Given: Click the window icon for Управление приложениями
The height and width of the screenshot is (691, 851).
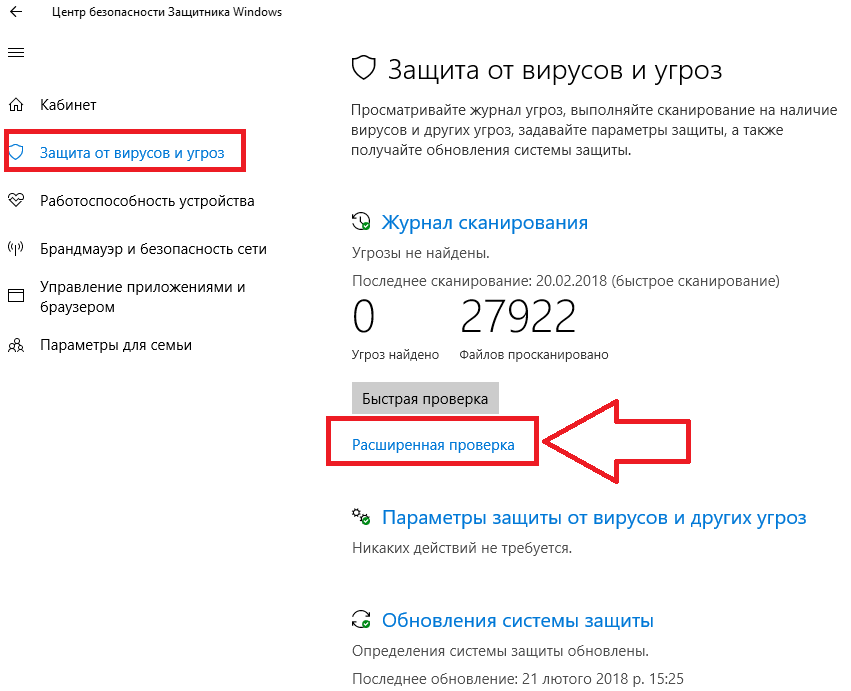Looking at the screenshot, I should tap(16, 296).
